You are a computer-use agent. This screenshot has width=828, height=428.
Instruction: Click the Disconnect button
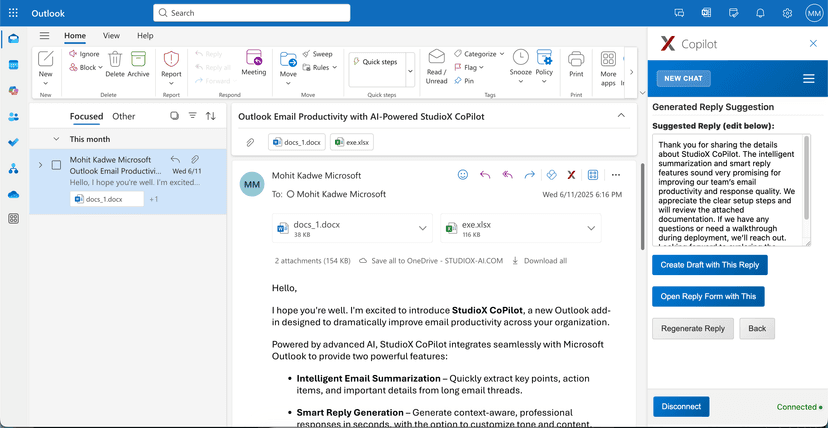pos(681,406)
